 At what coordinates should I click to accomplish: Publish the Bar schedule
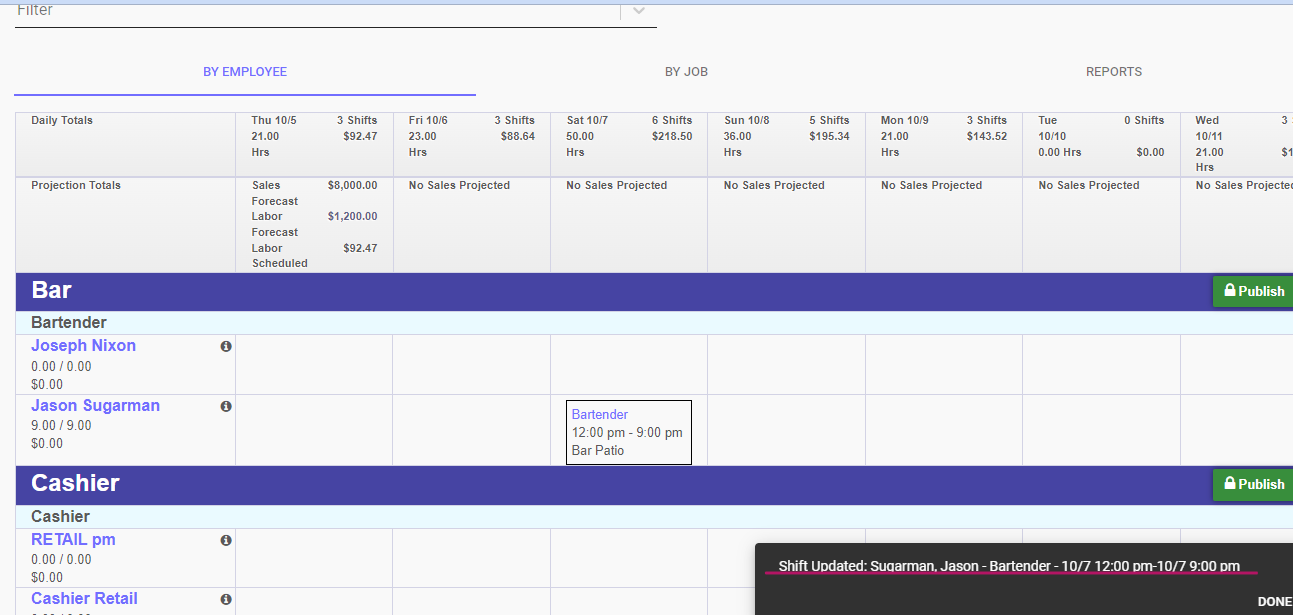coord(1253,291)
